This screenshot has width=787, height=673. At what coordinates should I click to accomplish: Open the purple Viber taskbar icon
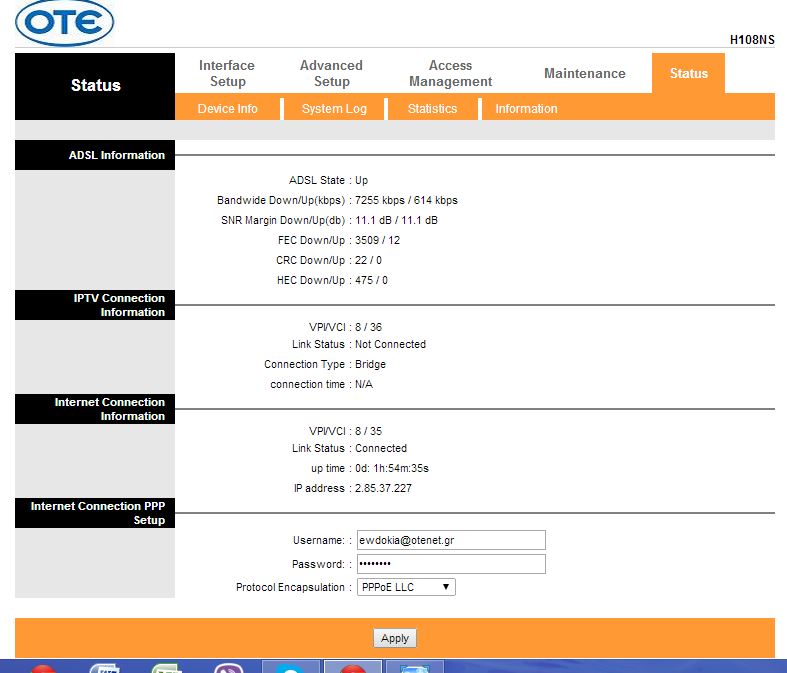point(228,668)
